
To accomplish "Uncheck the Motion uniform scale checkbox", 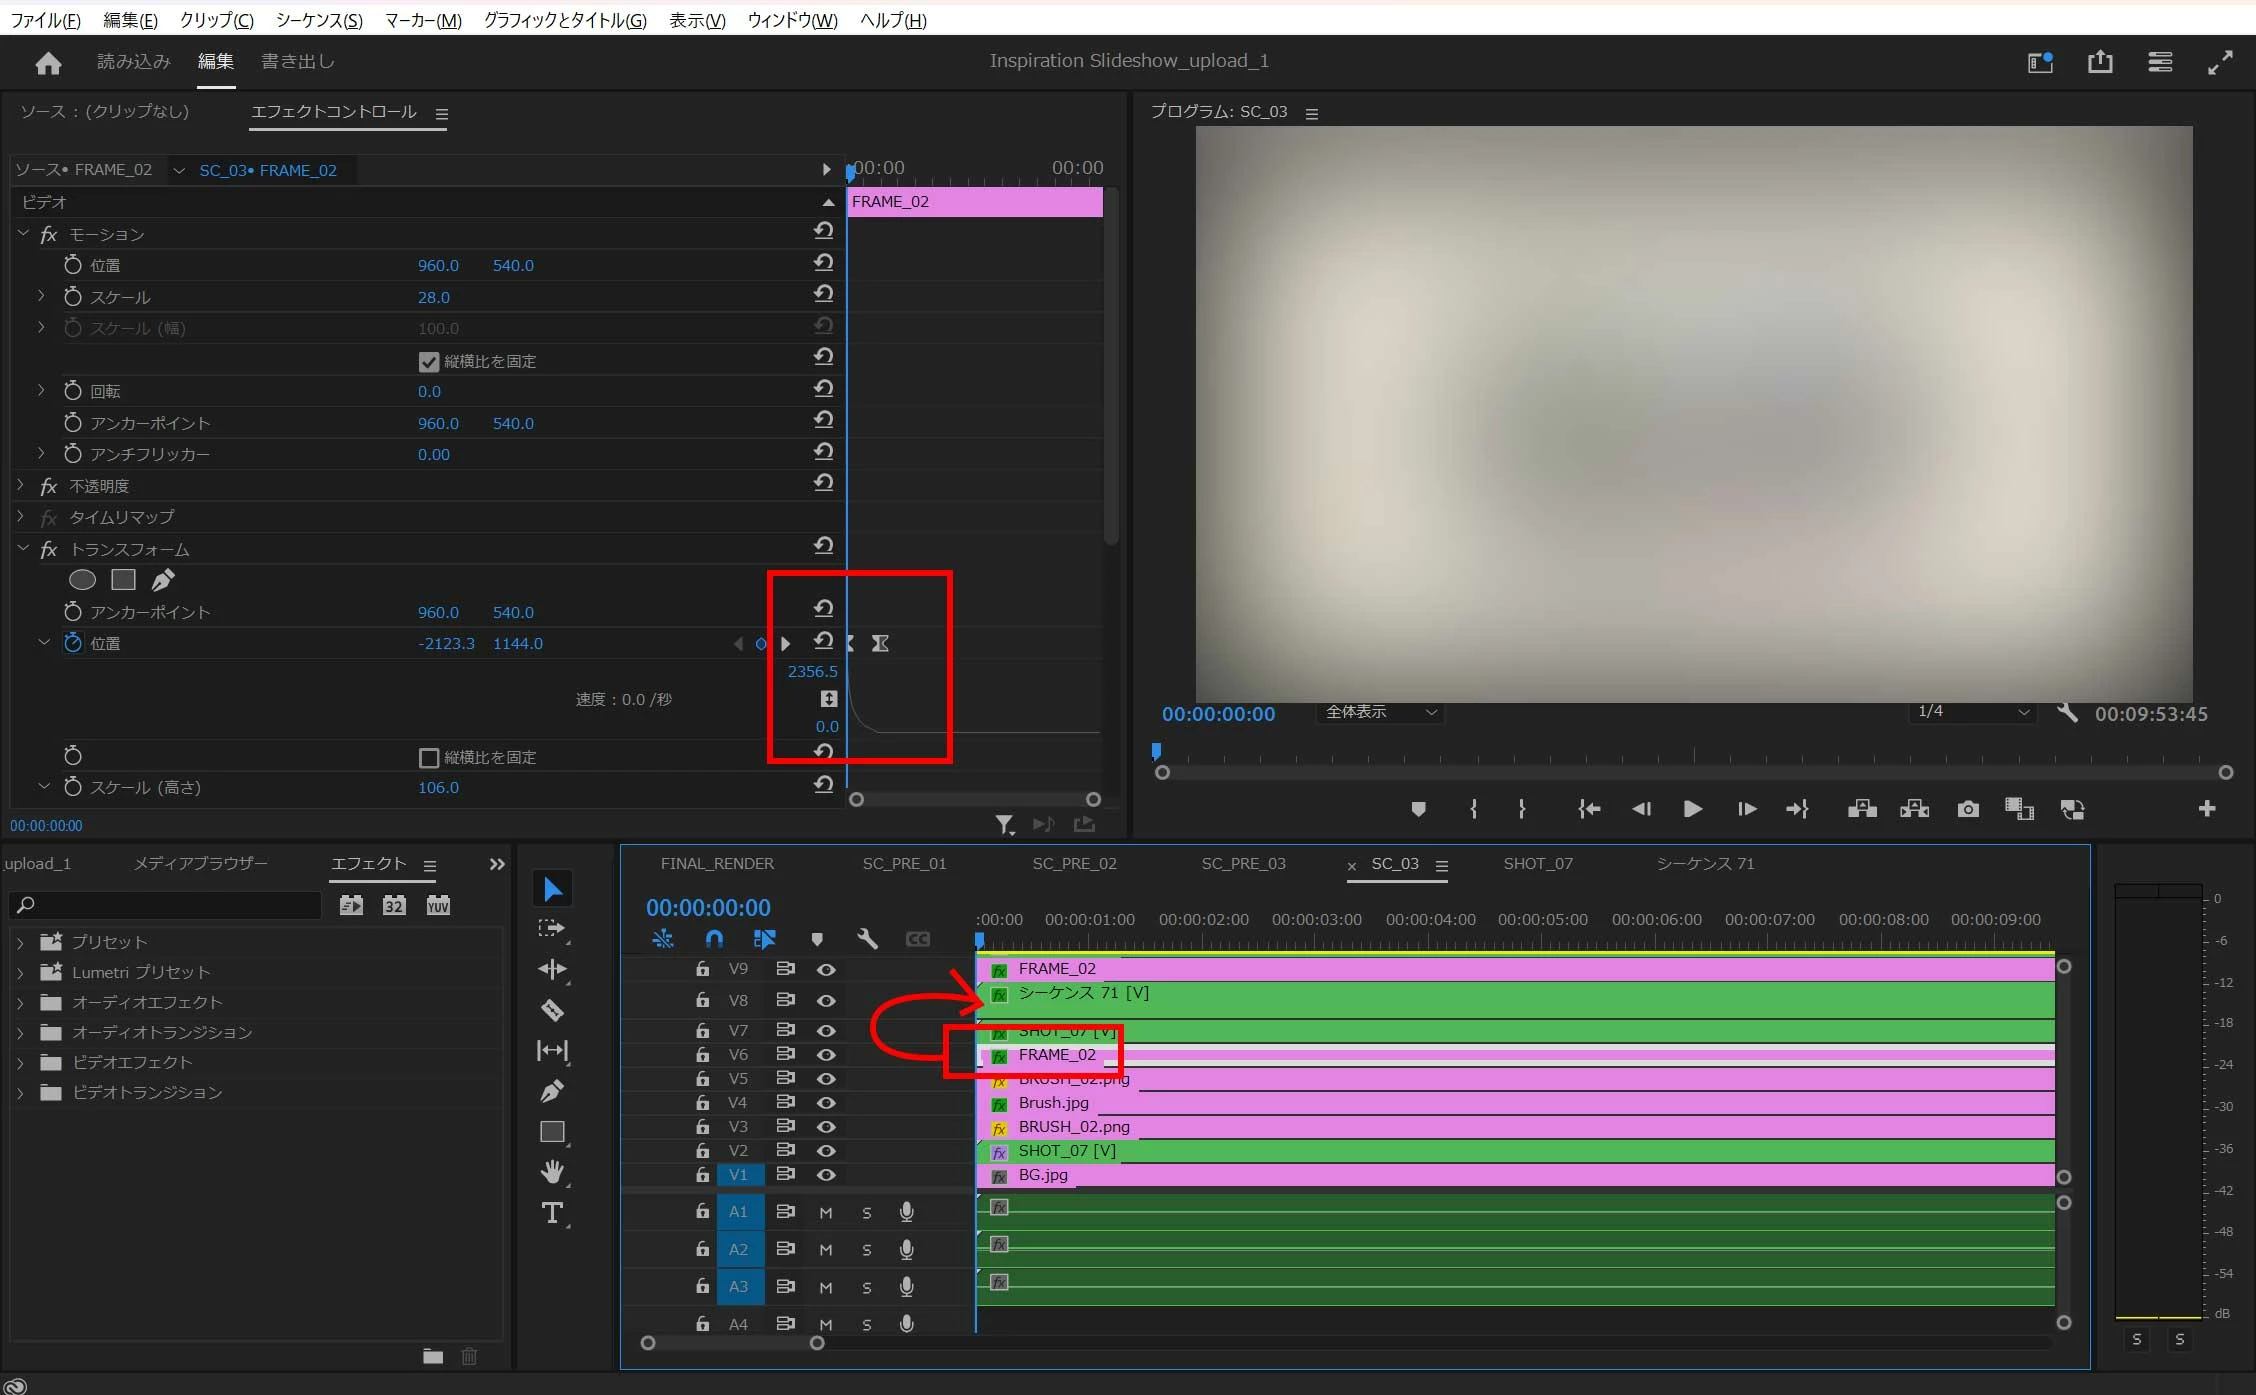I will [429, 361].
